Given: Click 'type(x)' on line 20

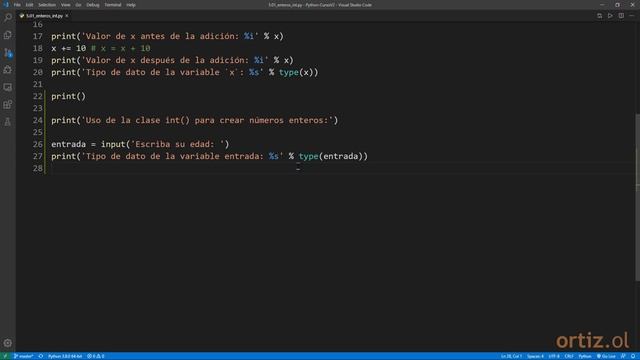Looking at the screenshot, I should point(296,73).
